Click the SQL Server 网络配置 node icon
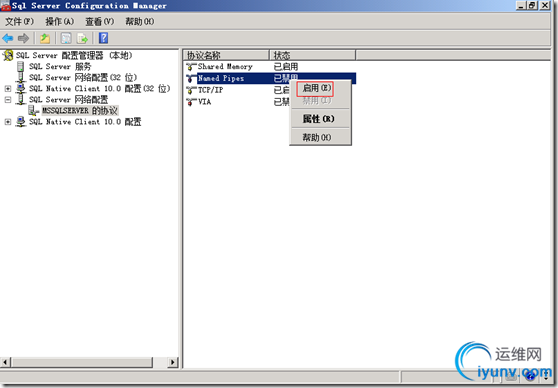The height and width of the screenshot is (388, 558). 21,99
